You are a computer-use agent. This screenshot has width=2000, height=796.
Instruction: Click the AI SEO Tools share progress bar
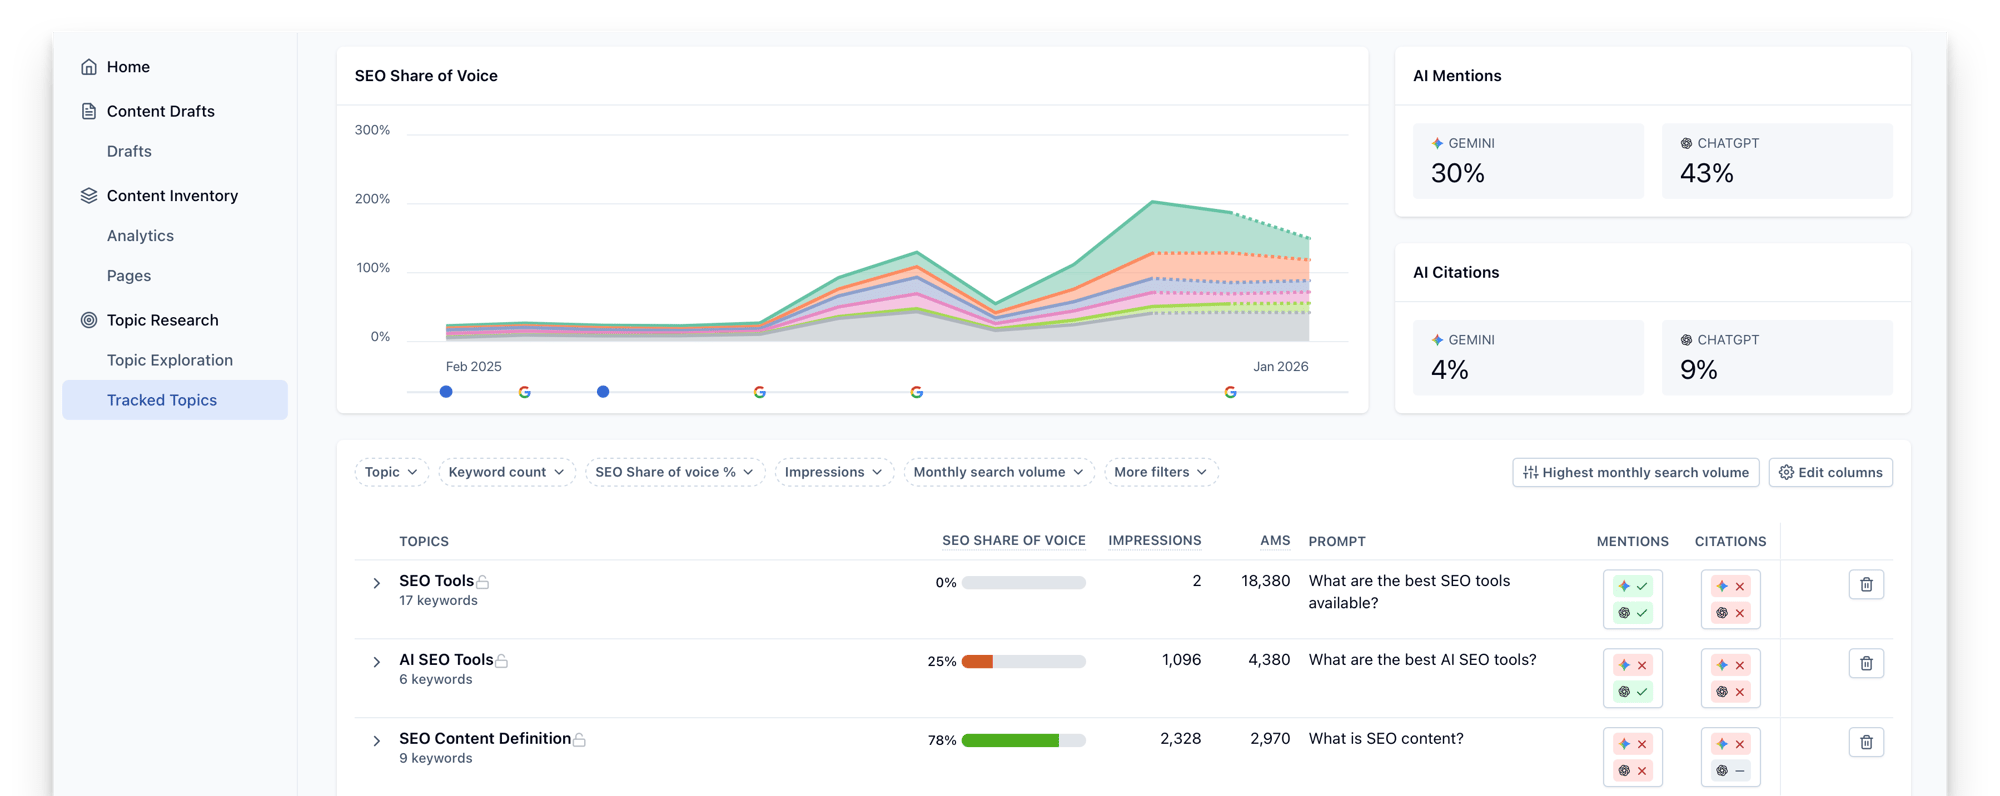click(x=1023, y=661)
